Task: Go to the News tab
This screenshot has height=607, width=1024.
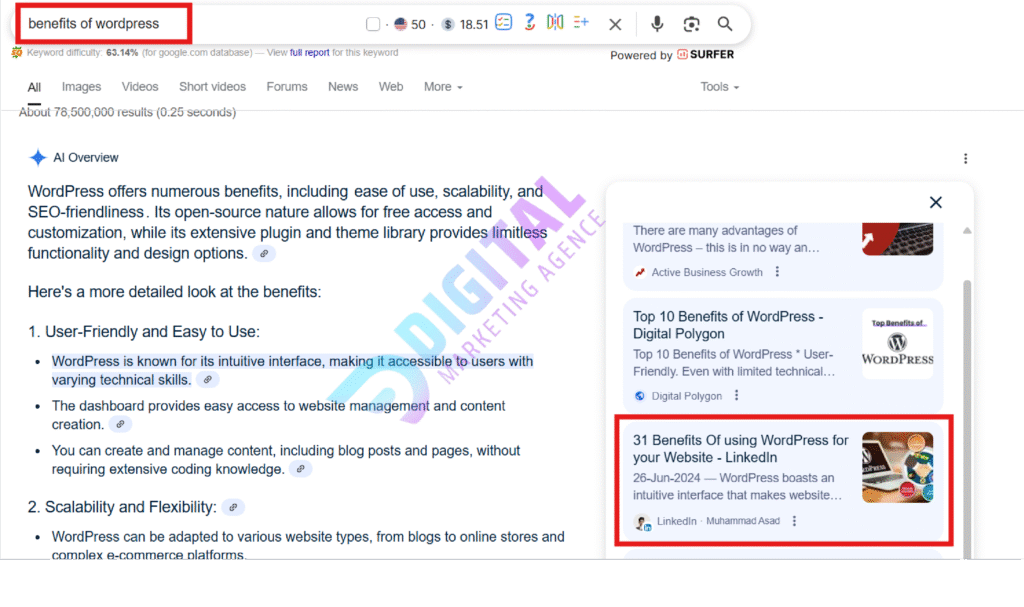Action: pyautogui.click(x=343, y=87)
